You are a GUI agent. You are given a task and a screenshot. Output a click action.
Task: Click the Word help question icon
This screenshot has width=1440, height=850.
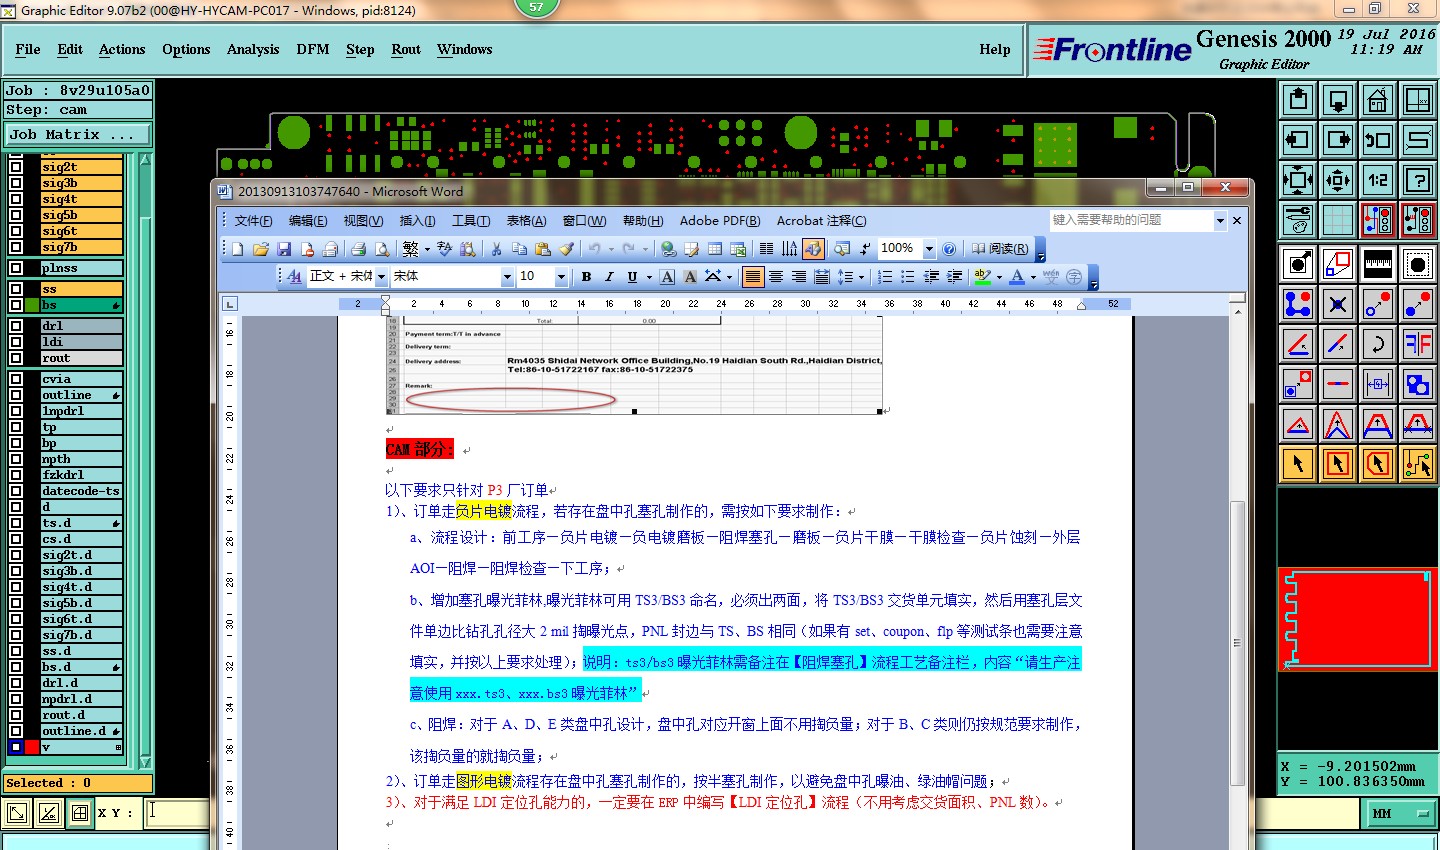(949, 249)
